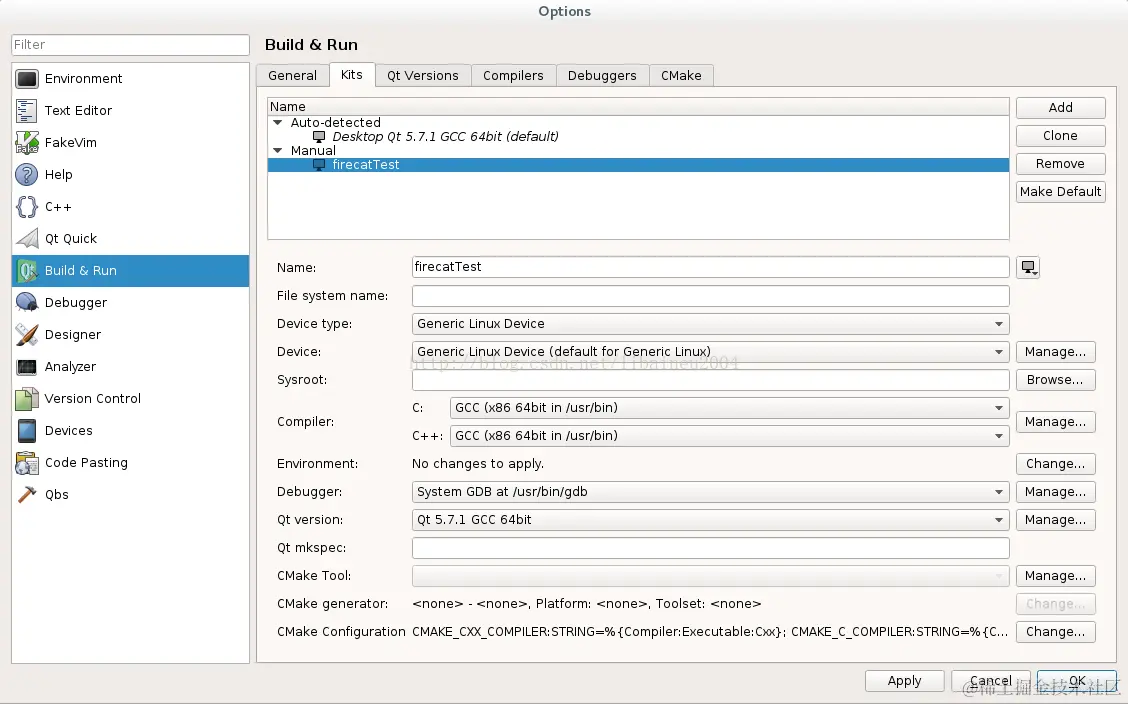Open the C++ compiler dropdown
The width and height of the screenshot is (1128, 704).
(729, 436)
